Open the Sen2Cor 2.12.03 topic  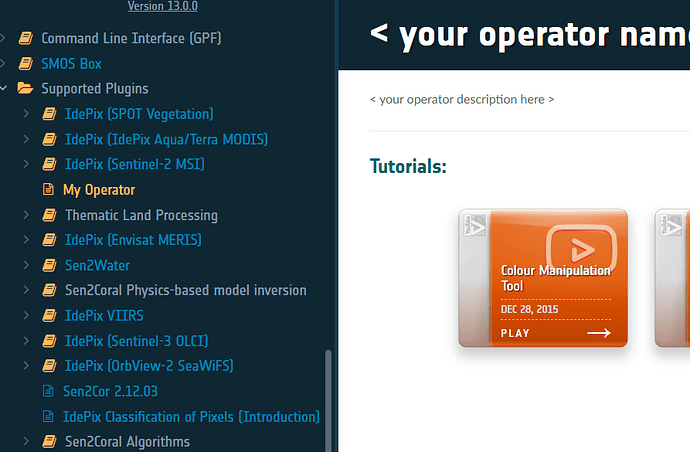[x=110, y=391]
